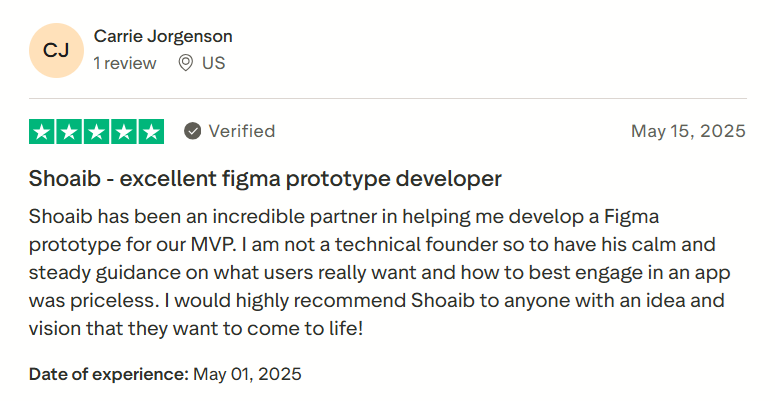Open the review title about Shoaib
775x401 pixels.
[x=265, y=178]
